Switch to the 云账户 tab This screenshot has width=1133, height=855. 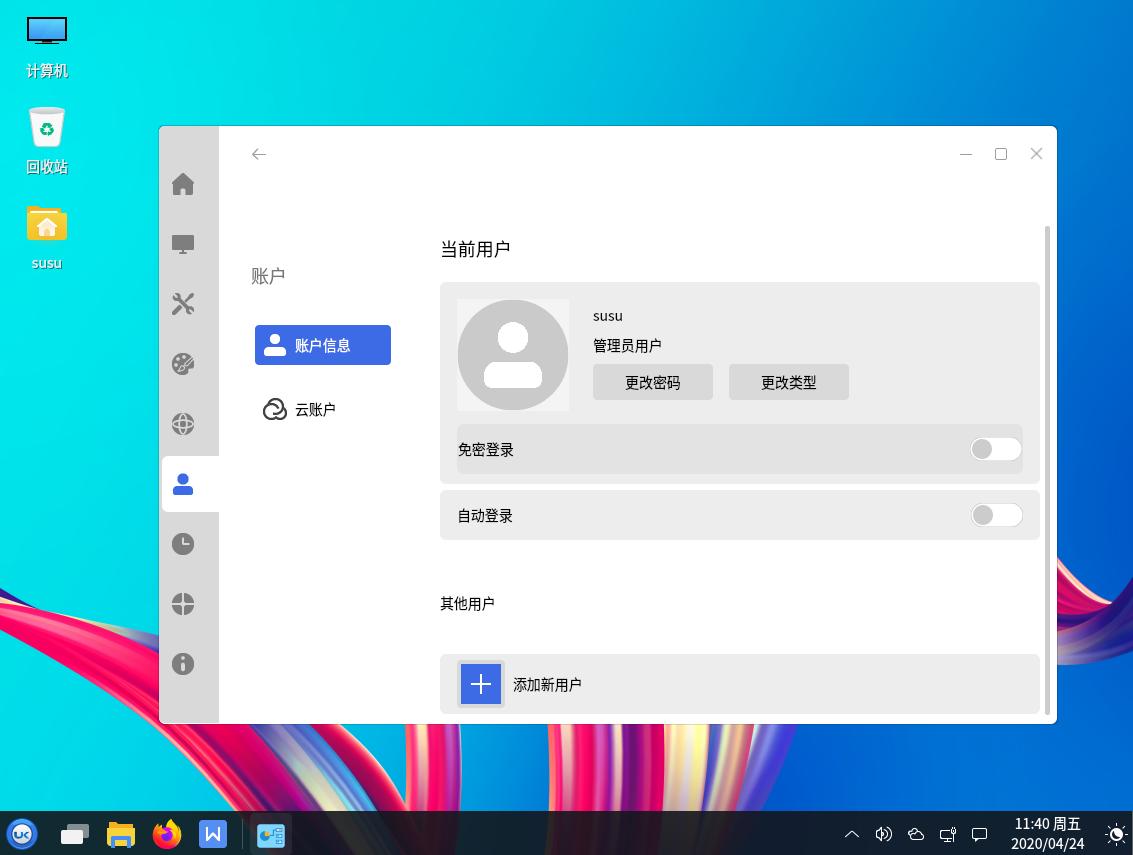point(314,409)
